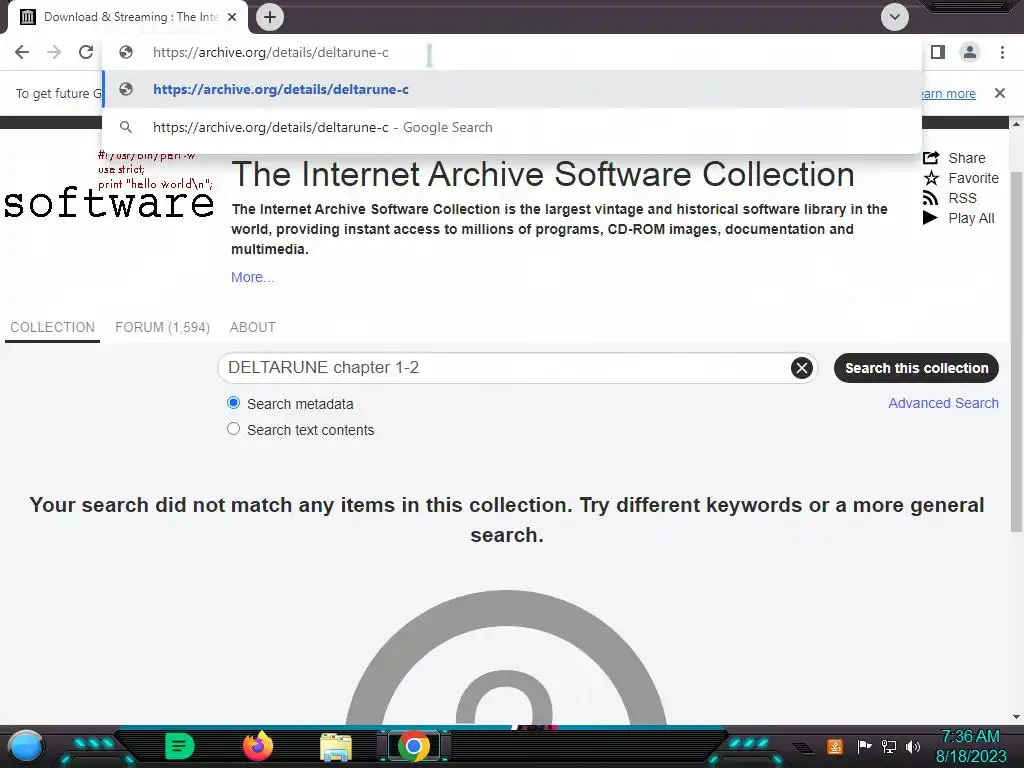Dismiss the Chrome update info bar
The image size is (1024, 768).
tap(999, 93)
